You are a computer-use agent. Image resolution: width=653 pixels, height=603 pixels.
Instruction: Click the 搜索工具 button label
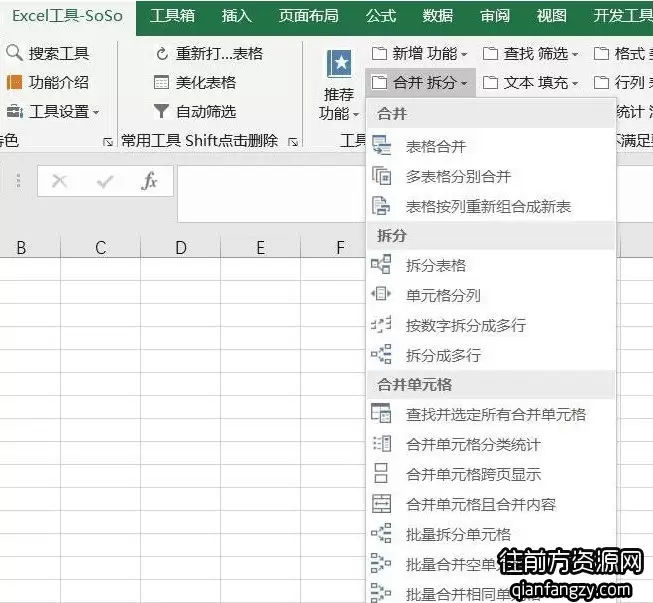(59, 53)
